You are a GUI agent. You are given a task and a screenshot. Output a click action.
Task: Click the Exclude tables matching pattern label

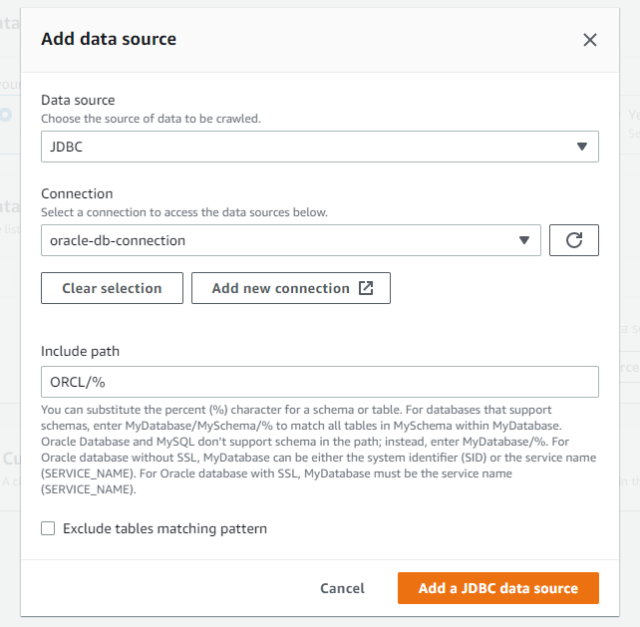tap(164, 528)
